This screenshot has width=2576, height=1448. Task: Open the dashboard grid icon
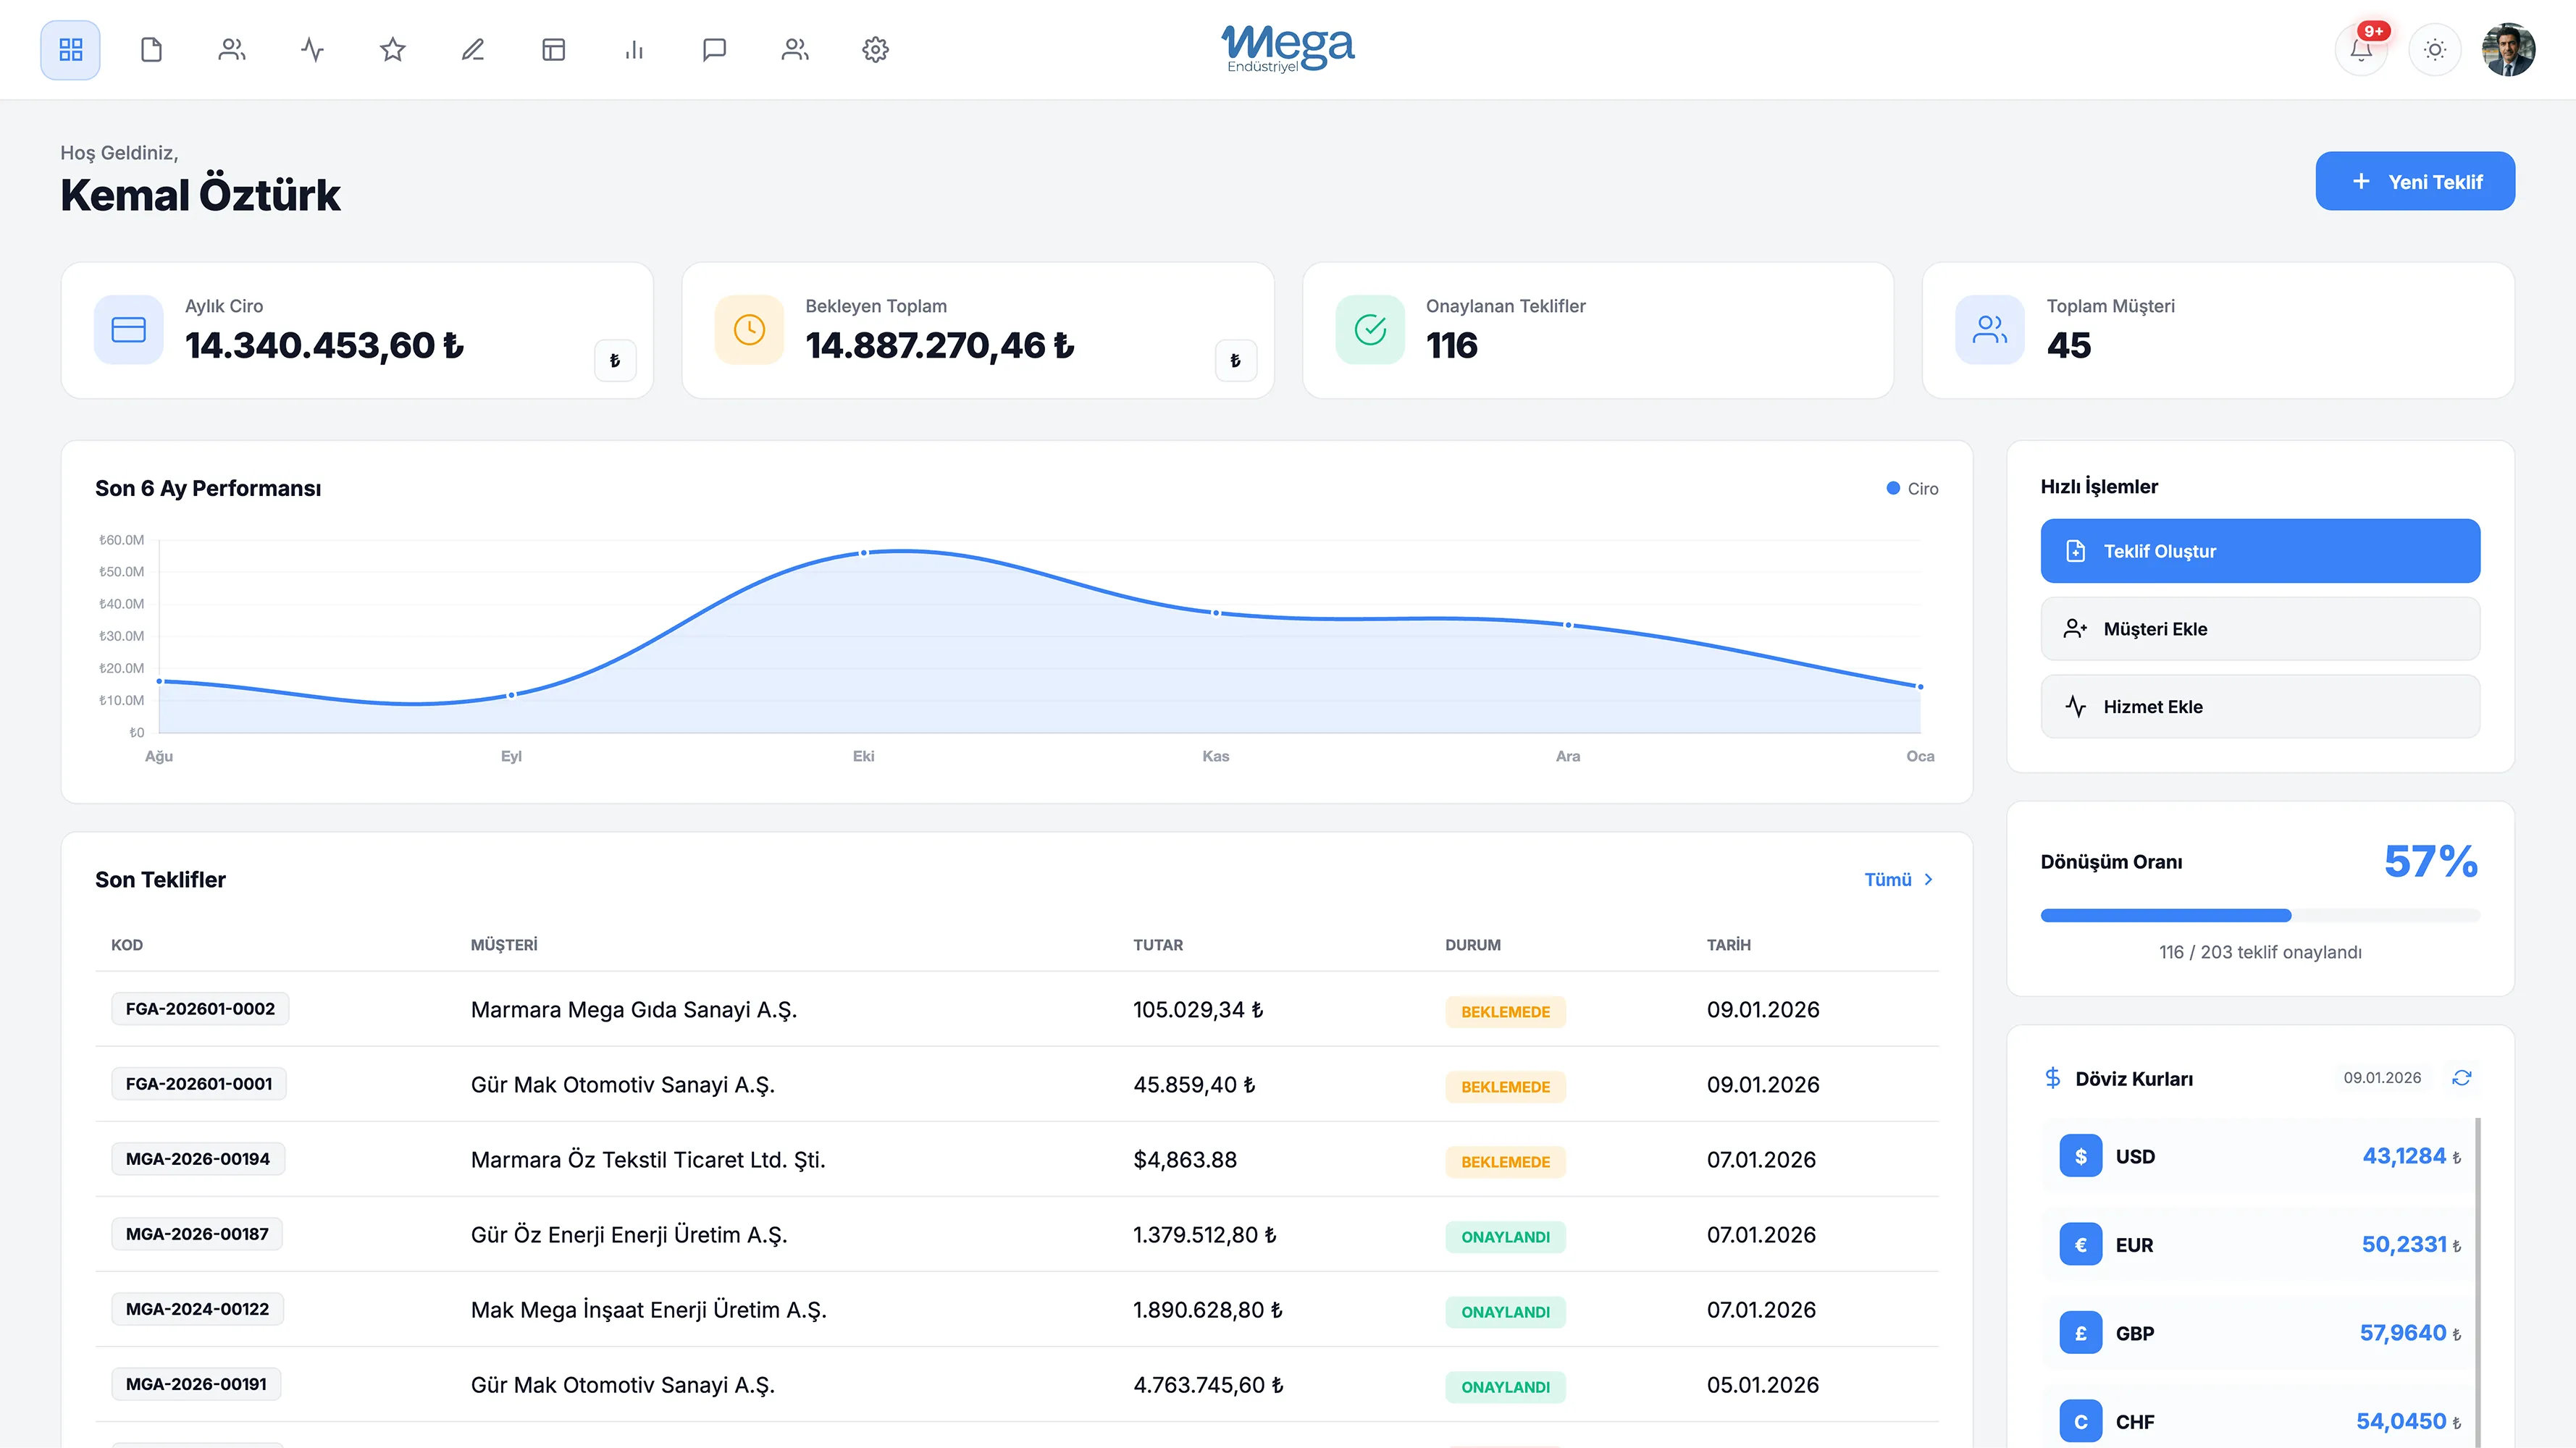coord(70,49)
